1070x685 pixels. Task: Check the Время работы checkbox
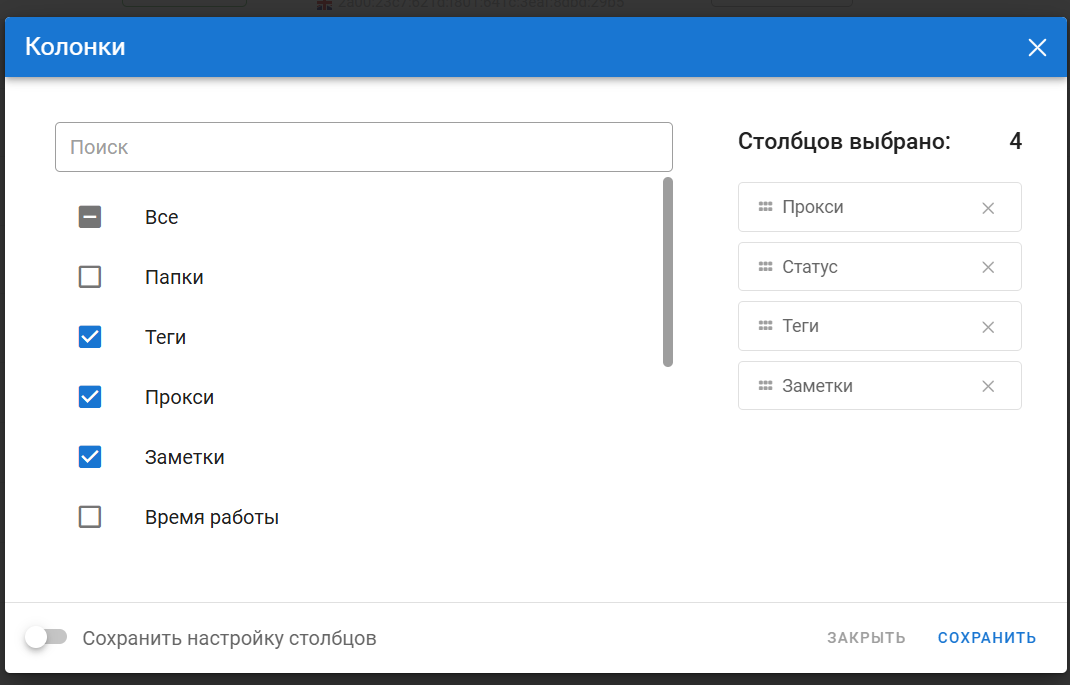click(x=90, y=517)
